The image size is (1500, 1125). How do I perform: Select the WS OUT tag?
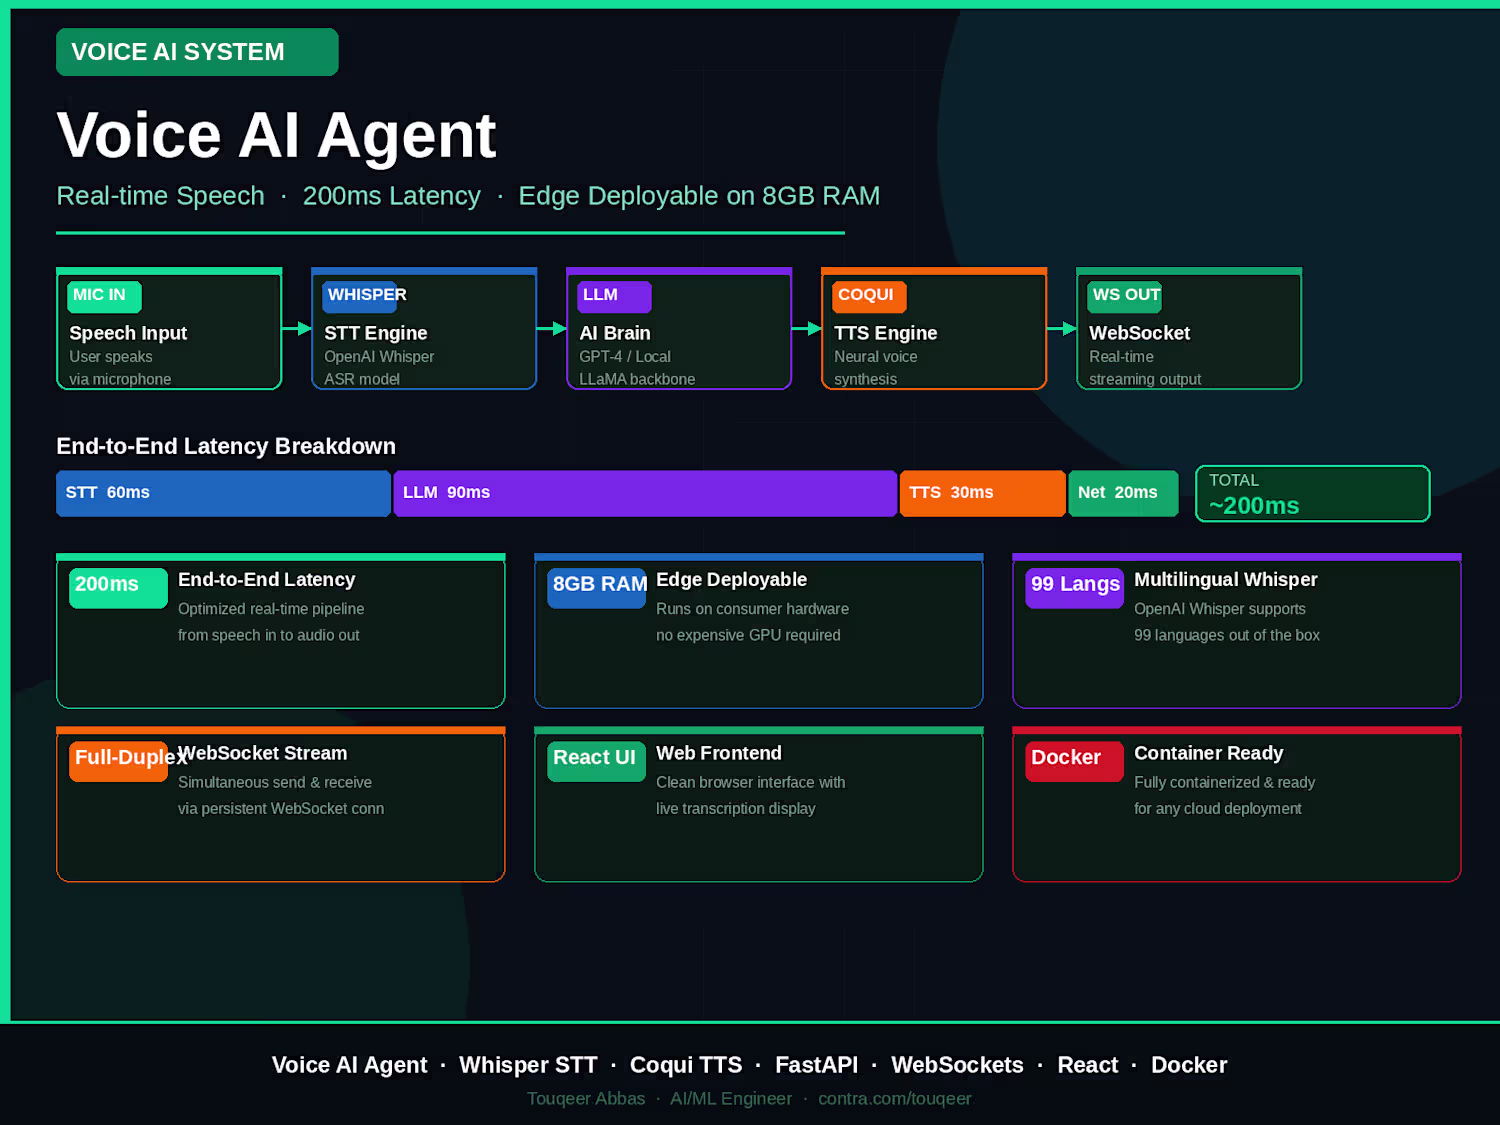click(1125, 296)
